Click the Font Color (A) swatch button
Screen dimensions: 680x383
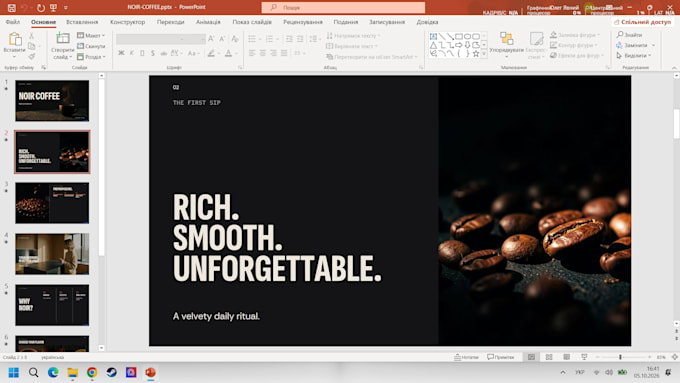click(229, 53)
